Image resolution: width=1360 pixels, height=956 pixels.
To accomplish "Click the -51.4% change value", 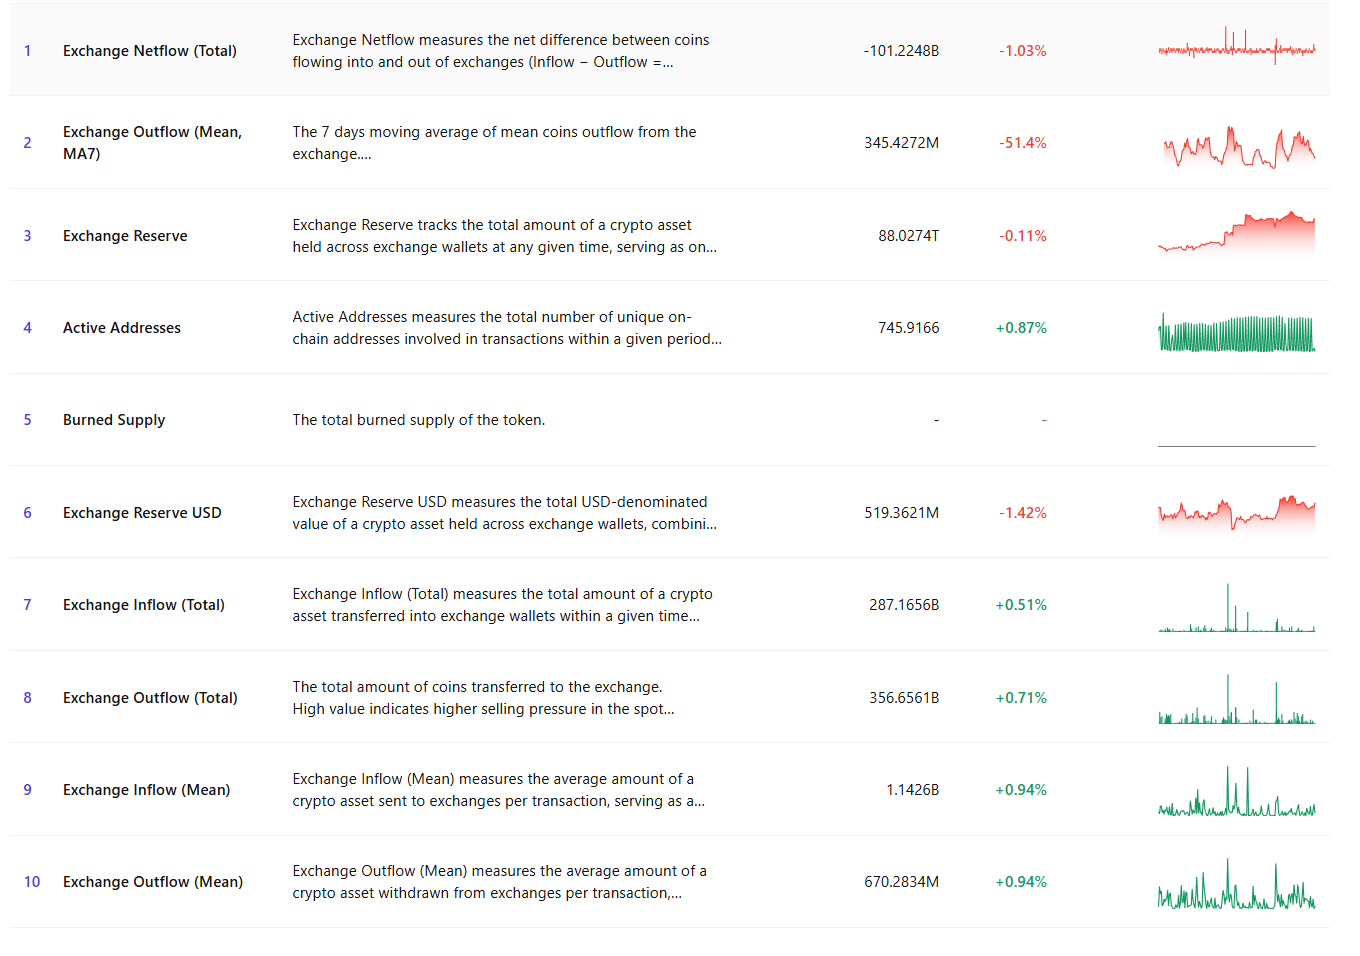I will [x=1022, y=143].
